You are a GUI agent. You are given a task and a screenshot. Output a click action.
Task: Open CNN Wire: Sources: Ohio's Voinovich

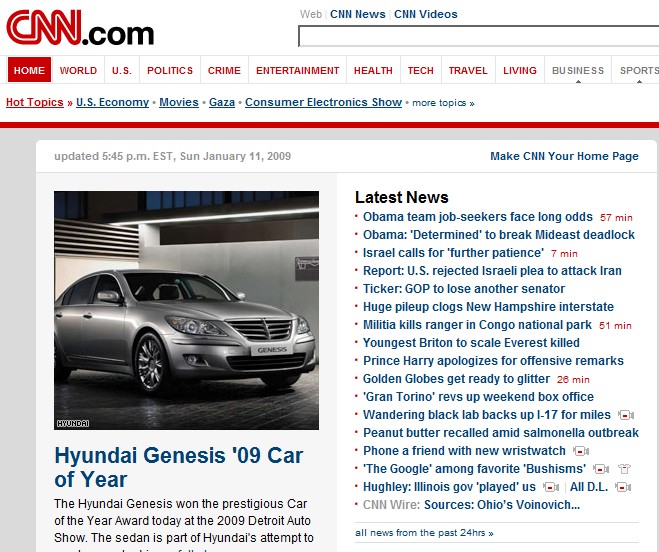coord(471,505)
